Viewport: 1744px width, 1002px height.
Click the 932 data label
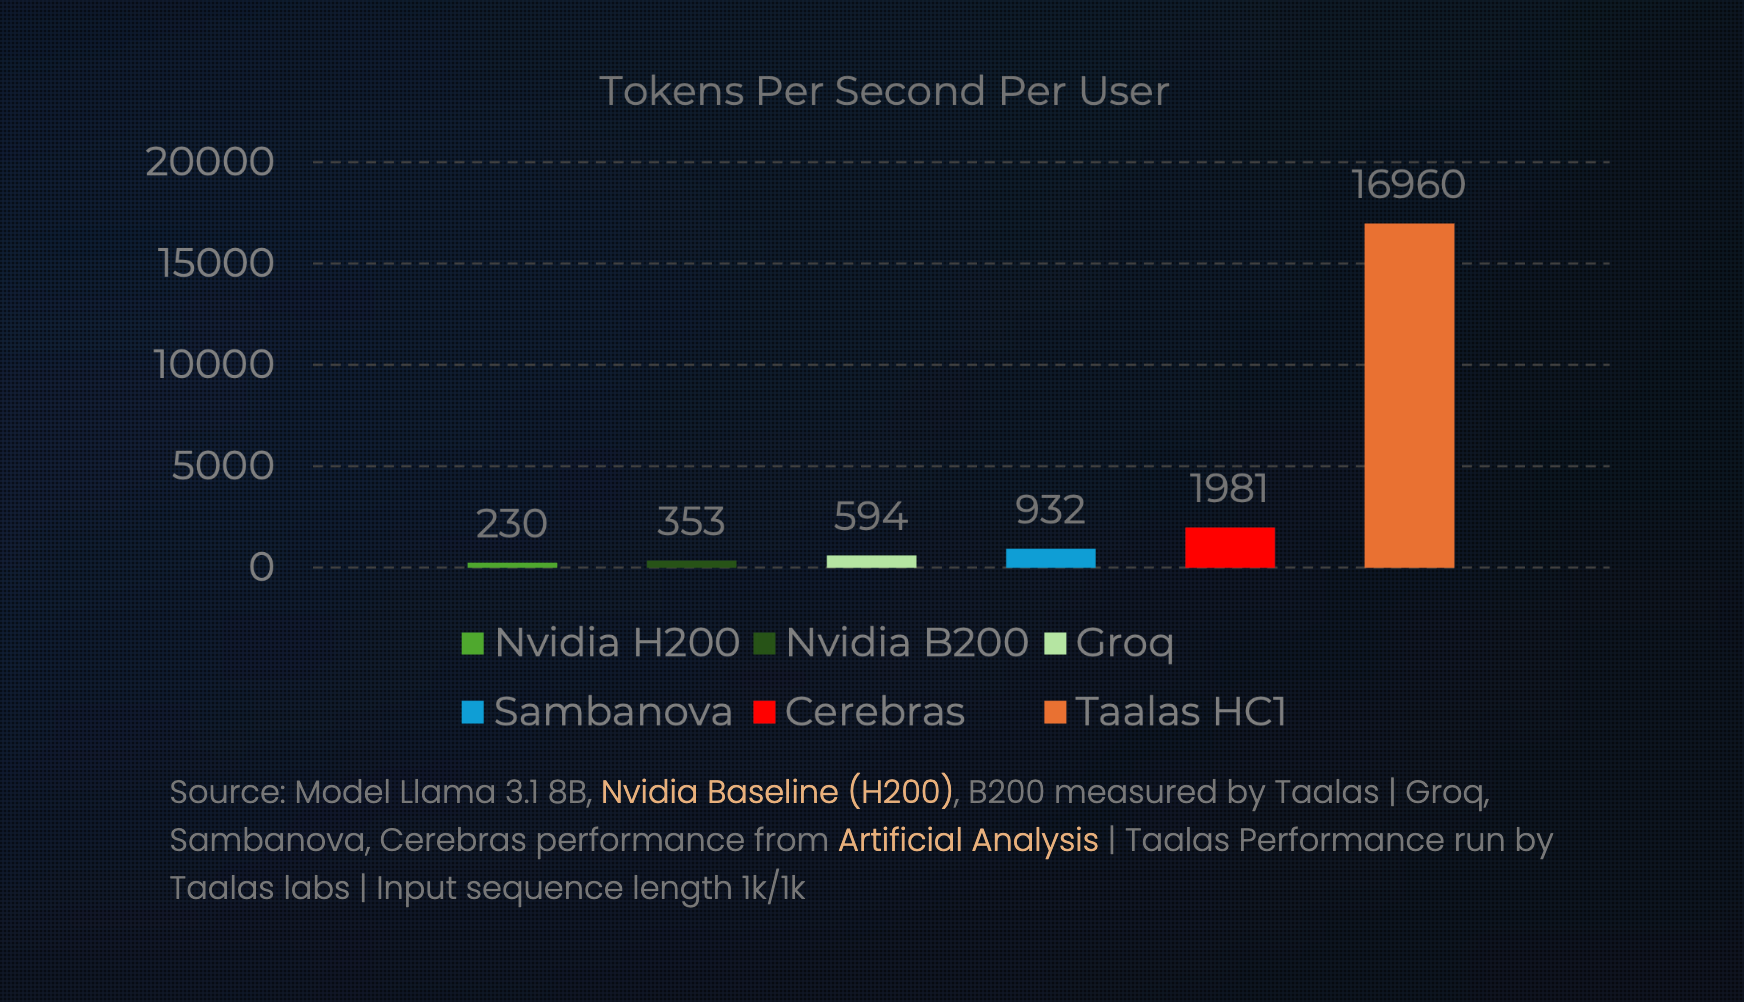pos(1050,511)
